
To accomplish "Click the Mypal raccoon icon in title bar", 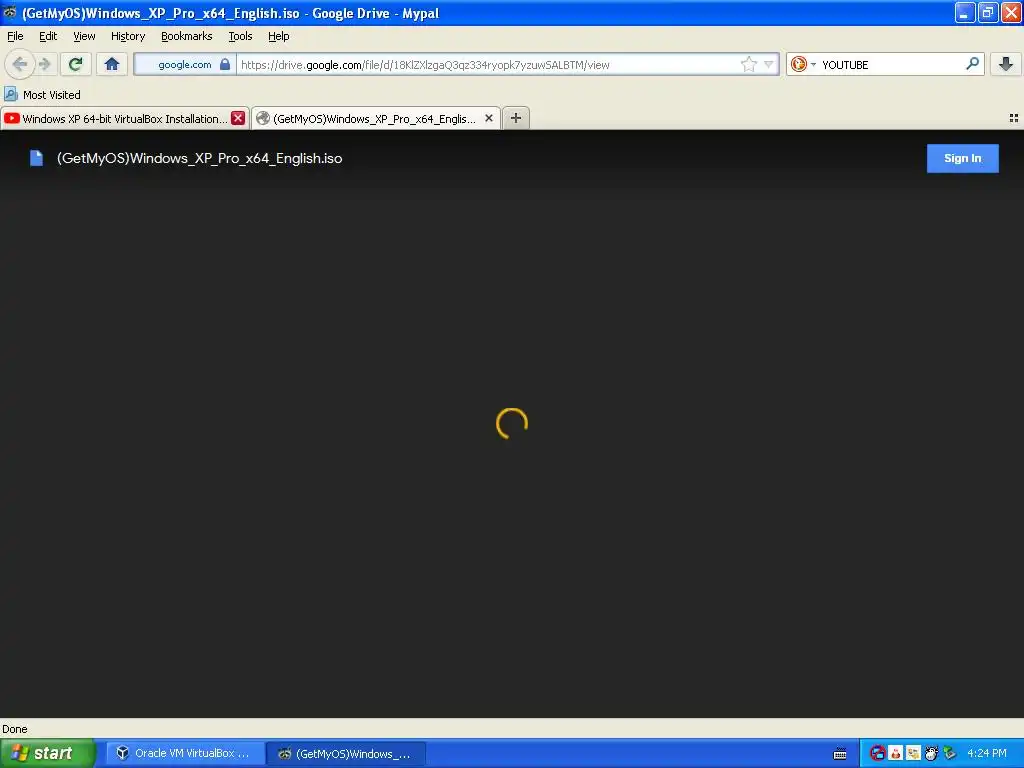I will 10,12.
